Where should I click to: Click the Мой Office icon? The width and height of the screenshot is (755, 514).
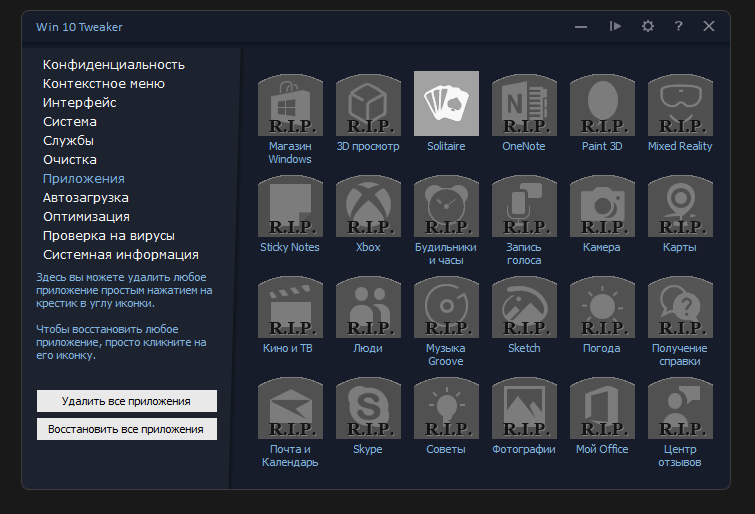[x=602, y=408]
